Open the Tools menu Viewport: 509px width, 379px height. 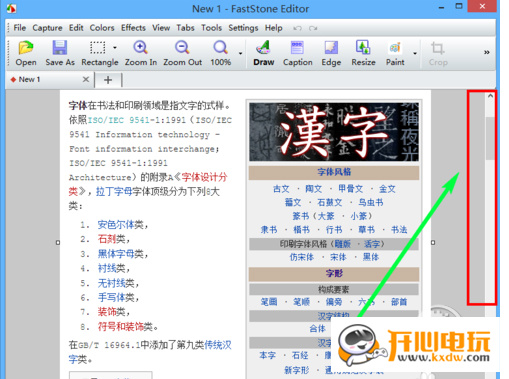[x=211, y=28]
